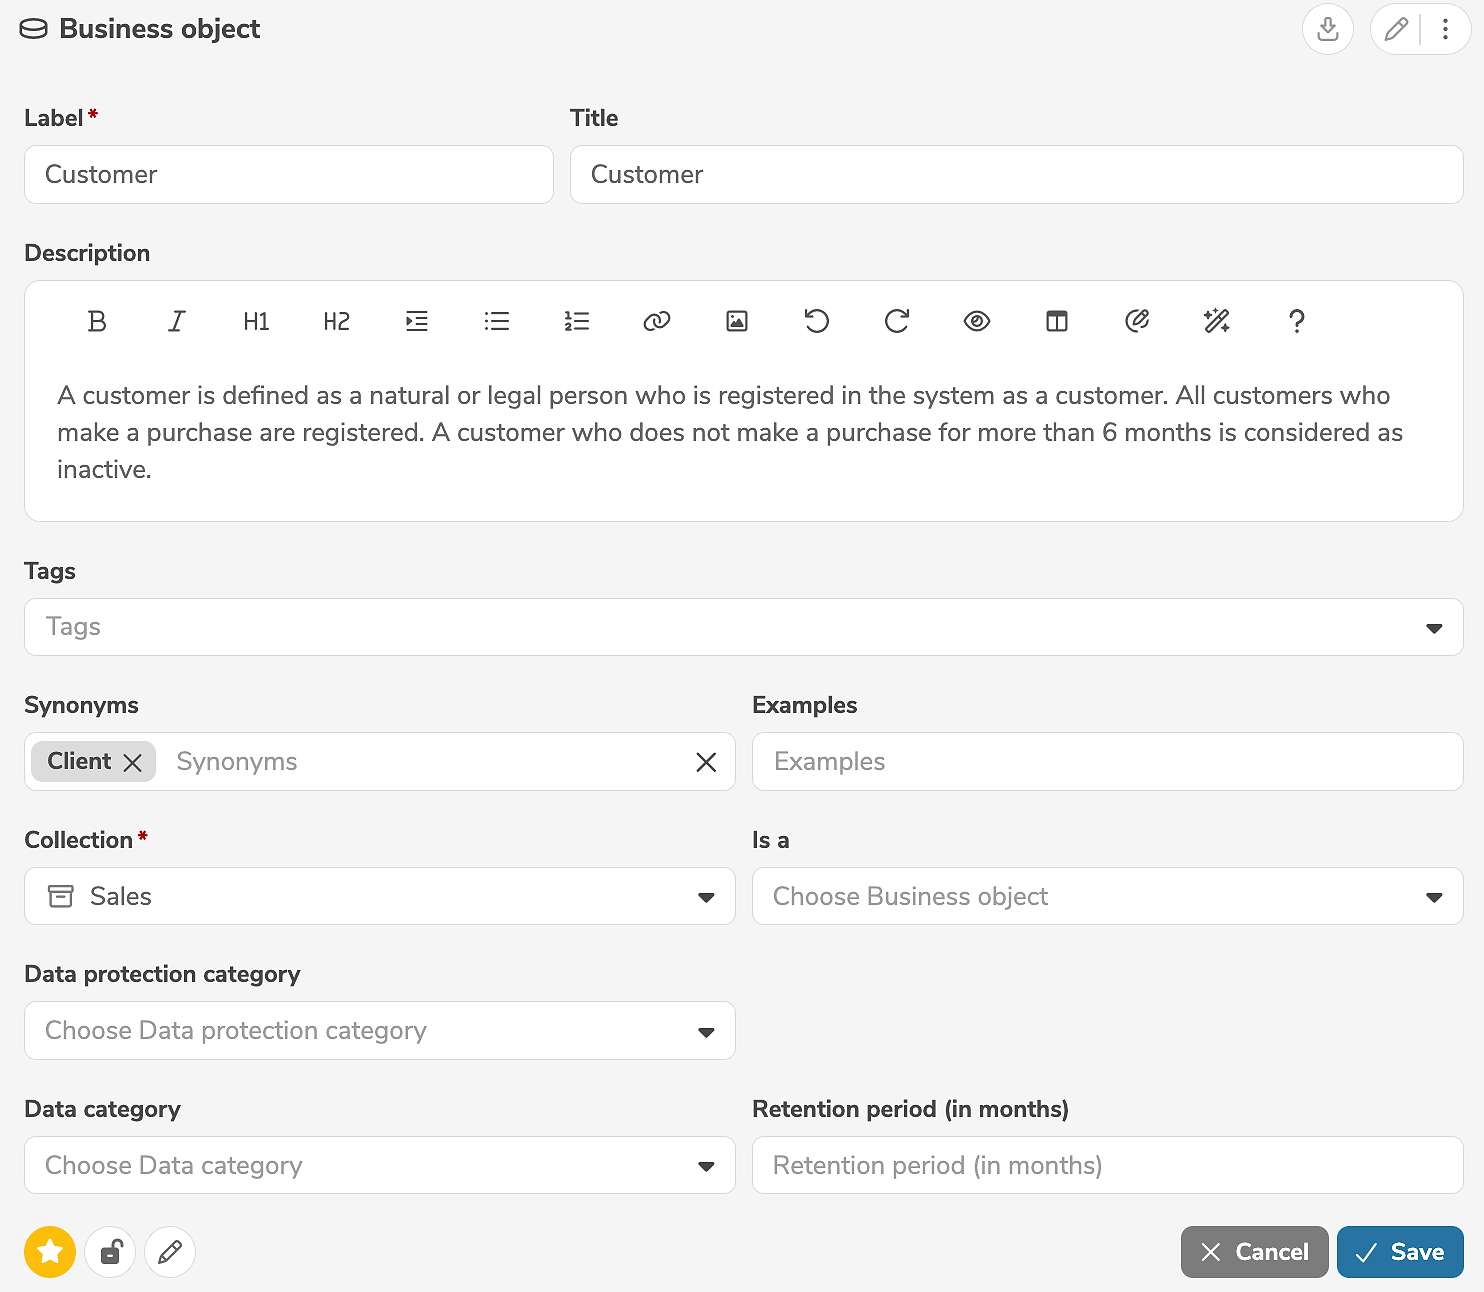This screenshot has height=1292, width=1484.
Task: Save the business object
Action: (1400, 1252)
